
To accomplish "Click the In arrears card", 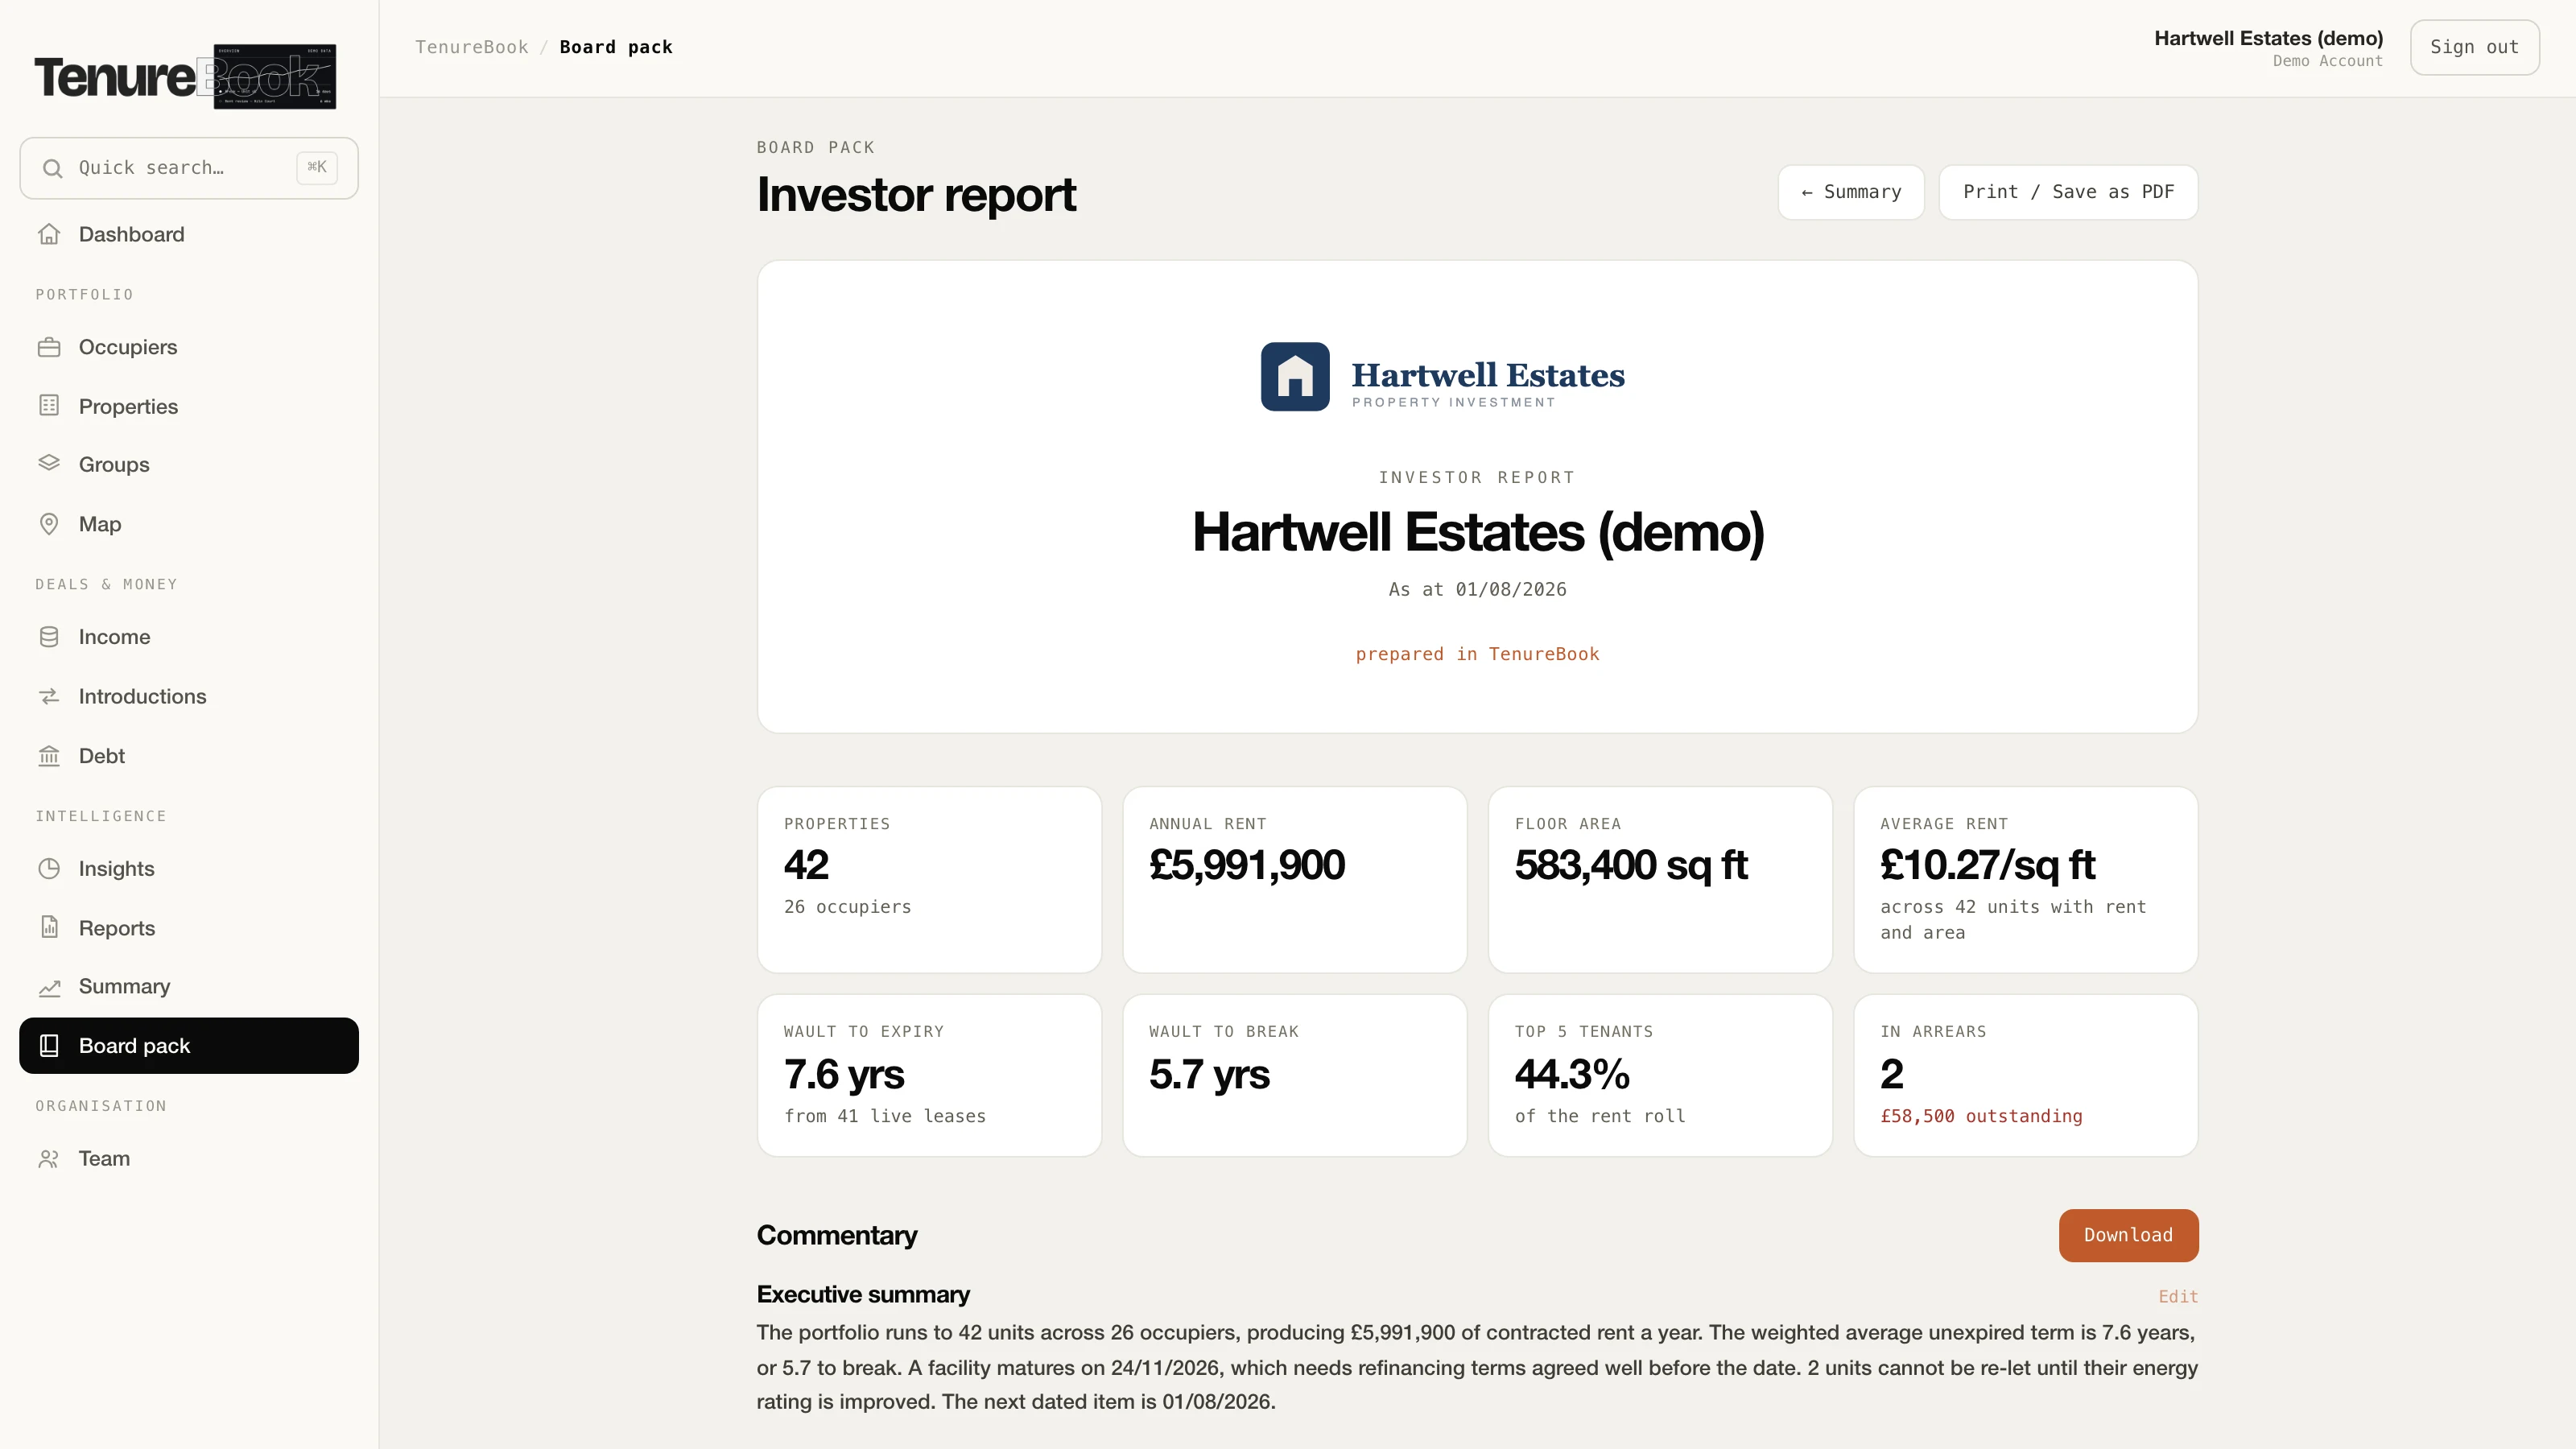I will click(2026, 1075).
